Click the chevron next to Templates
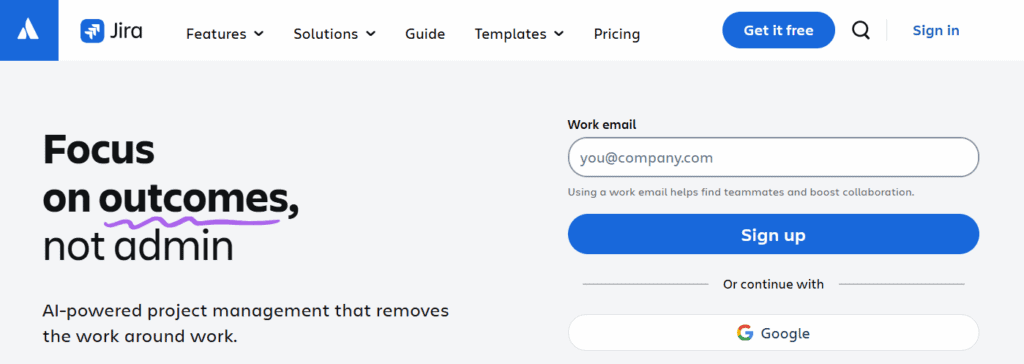 [559, 33]
